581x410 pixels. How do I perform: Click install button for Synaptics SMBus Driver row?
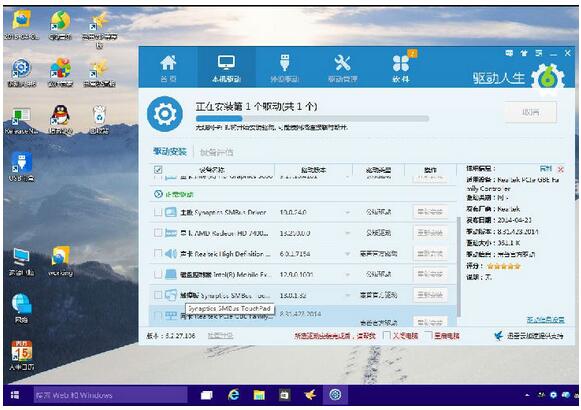pyautogui.click(x=430, y=212)
